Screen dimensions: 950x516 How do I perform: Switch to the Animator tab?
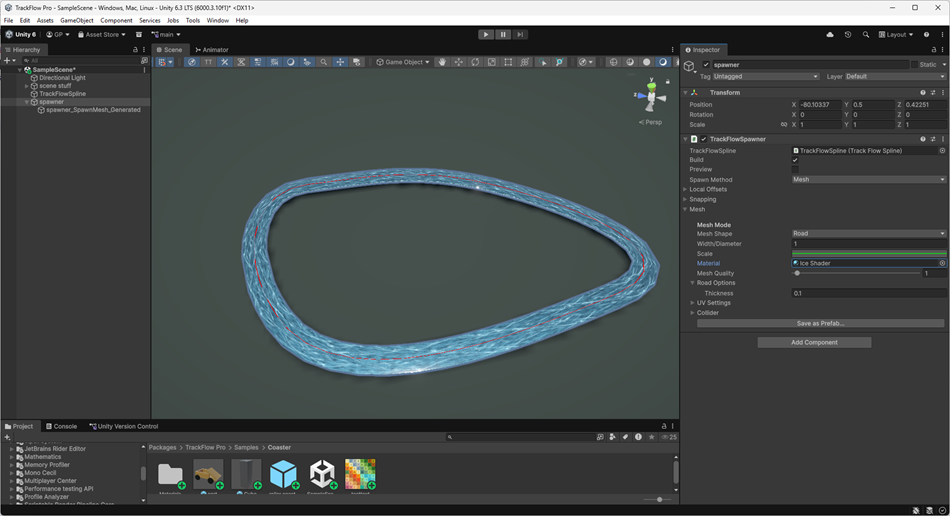pyautogui.click(x=212, y=49)
